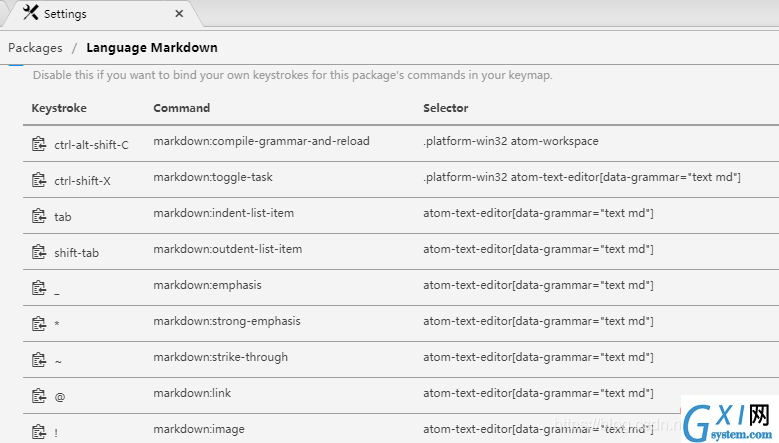Go back to Packages breadcrumb

tap(35, 48)
